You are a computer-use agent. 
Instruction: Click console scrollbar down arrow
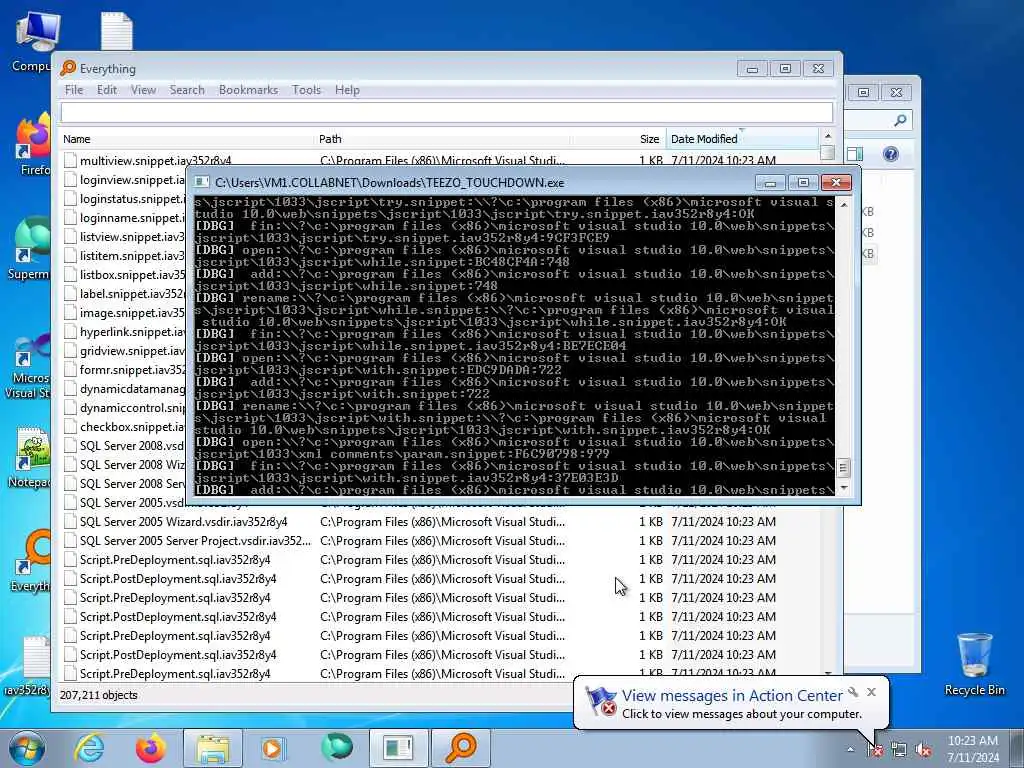click(843, 488)
